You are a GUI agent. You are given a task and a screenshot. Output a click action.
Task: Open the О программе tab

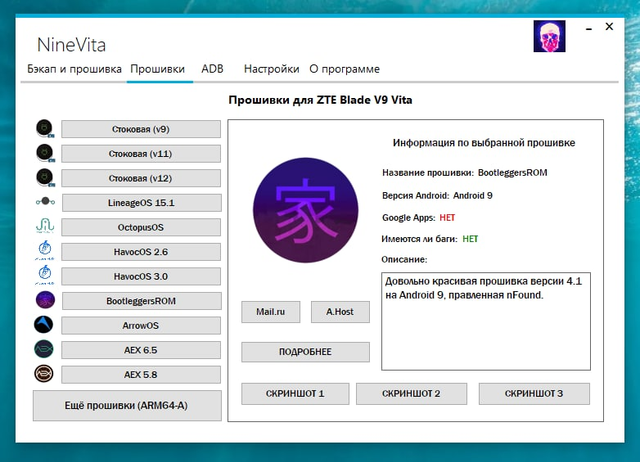point(344,69)
